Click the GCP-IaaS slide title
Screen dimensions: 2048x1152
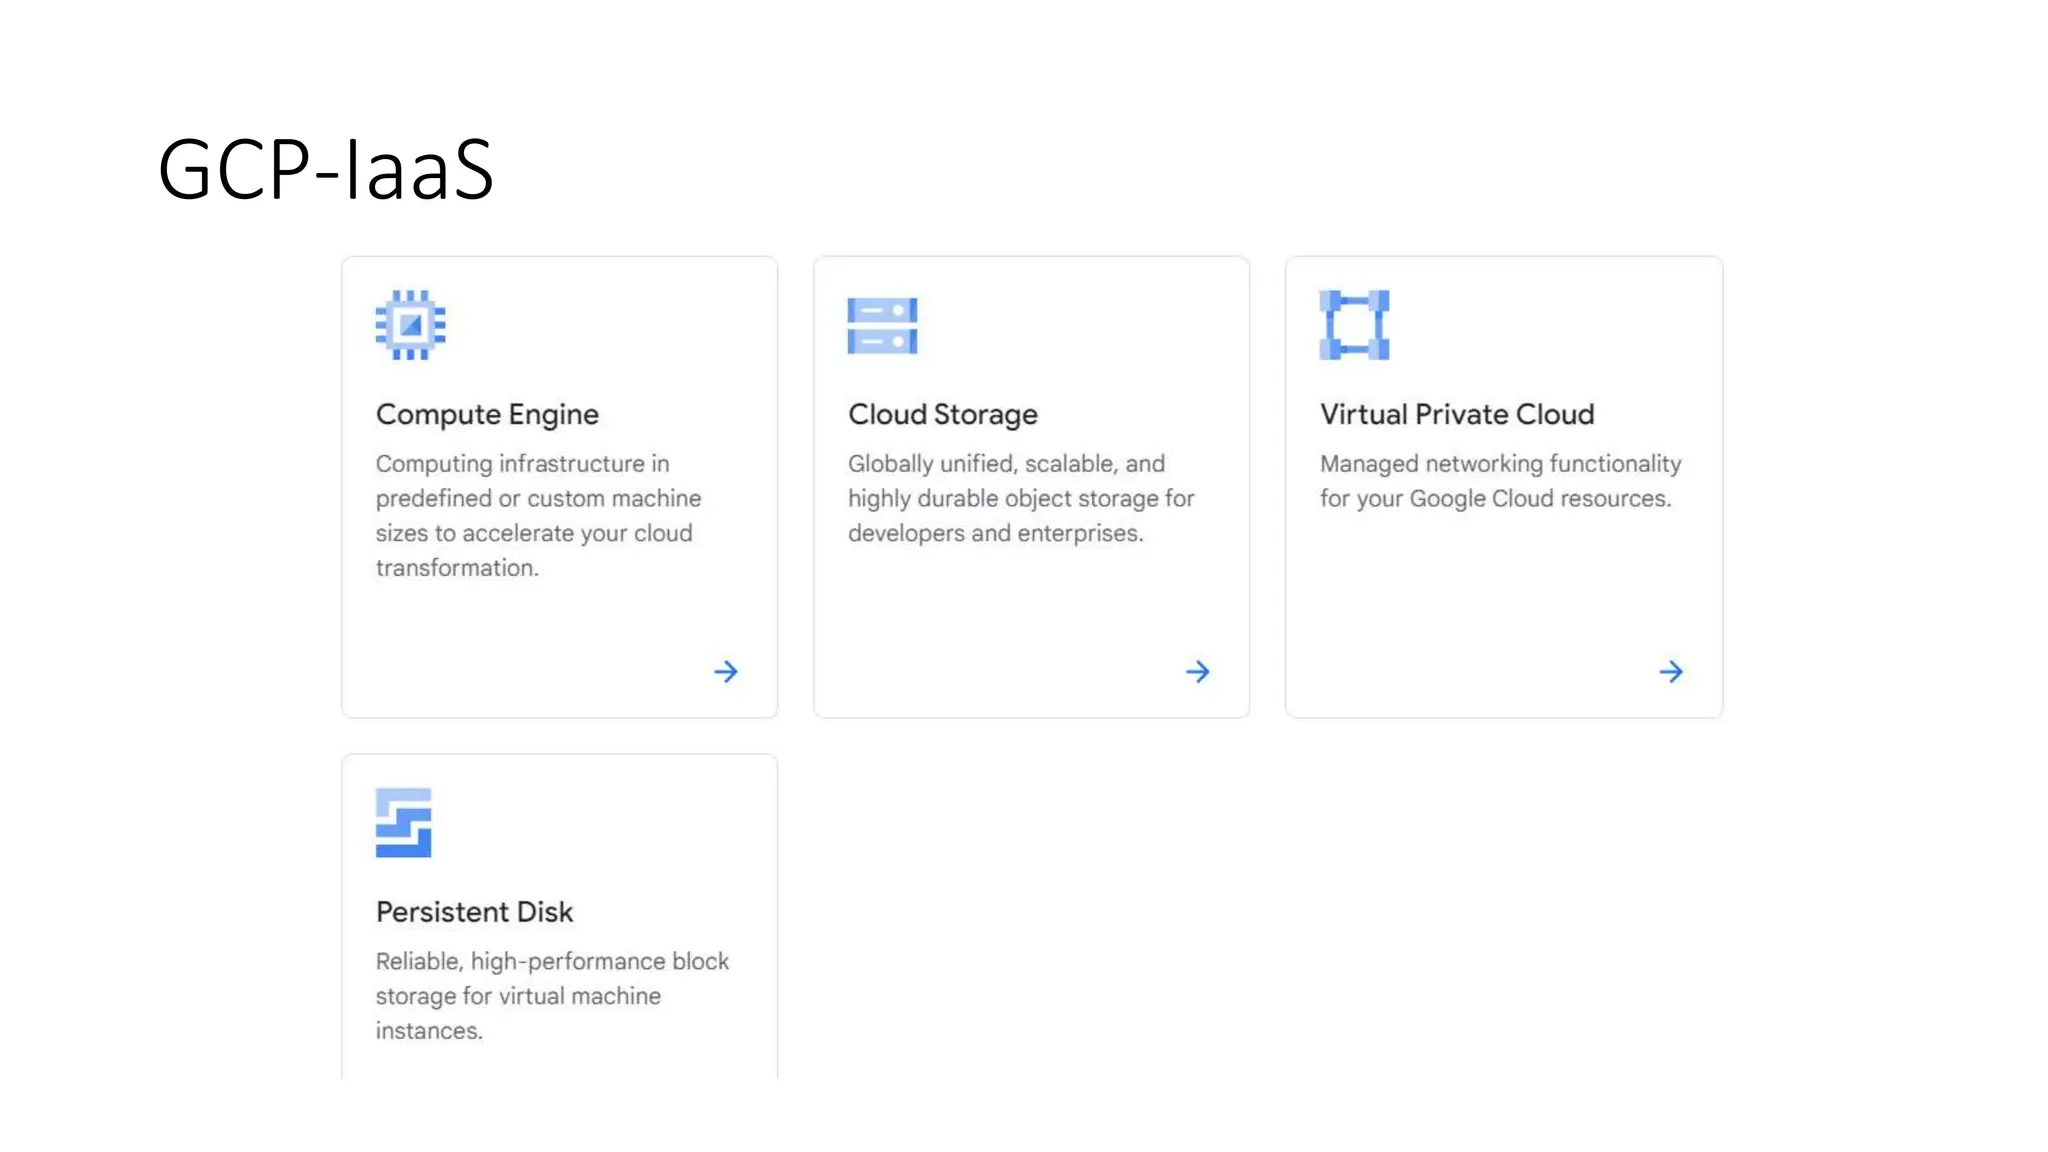[x=326, y=169]
